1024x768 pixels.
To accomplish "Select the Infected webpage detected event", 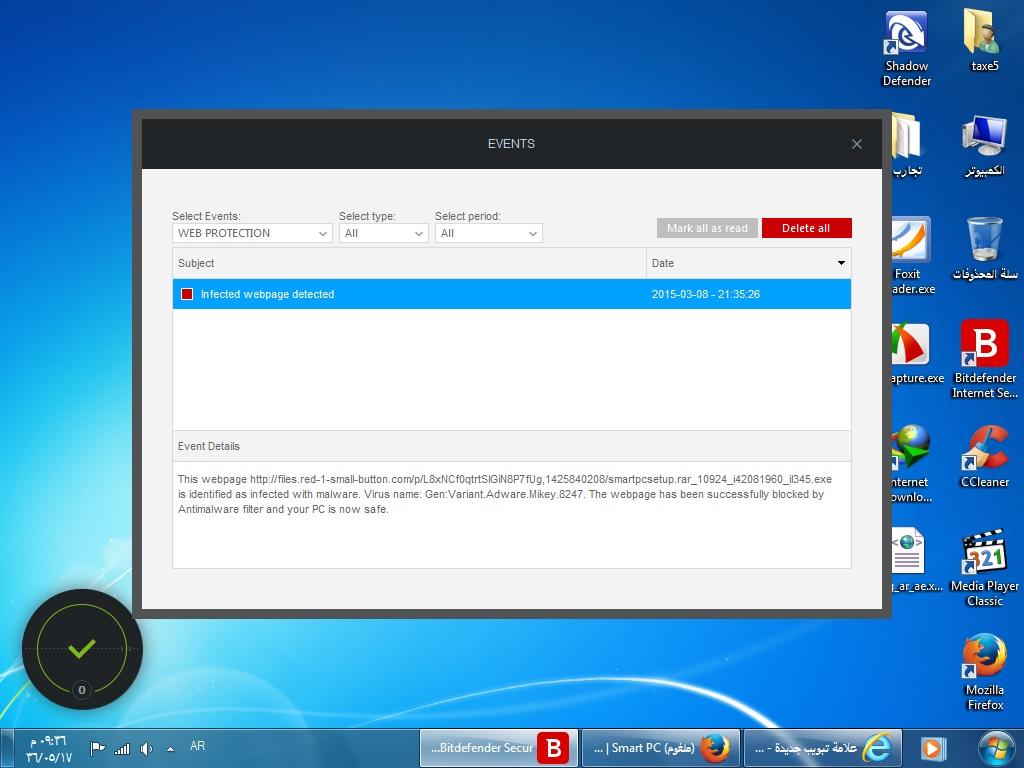I will (511, 294).
